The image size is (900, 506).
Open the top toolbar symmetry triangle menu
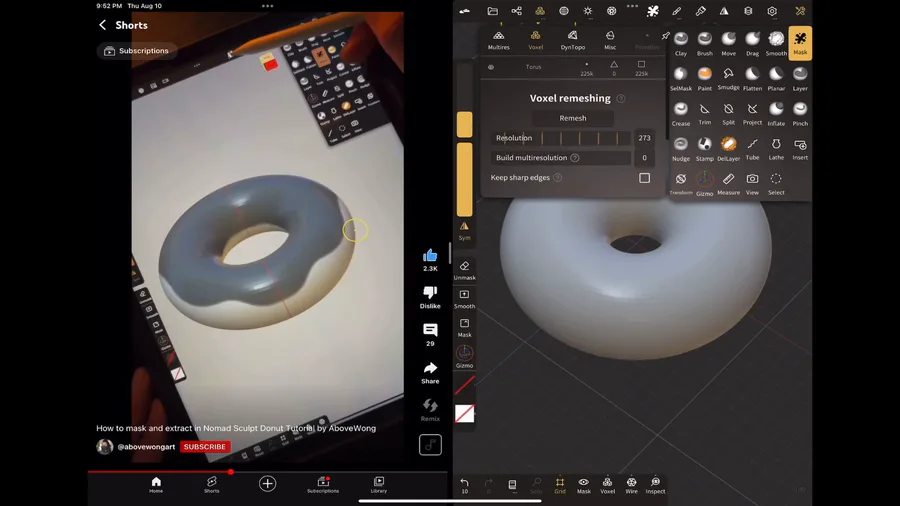724,11
